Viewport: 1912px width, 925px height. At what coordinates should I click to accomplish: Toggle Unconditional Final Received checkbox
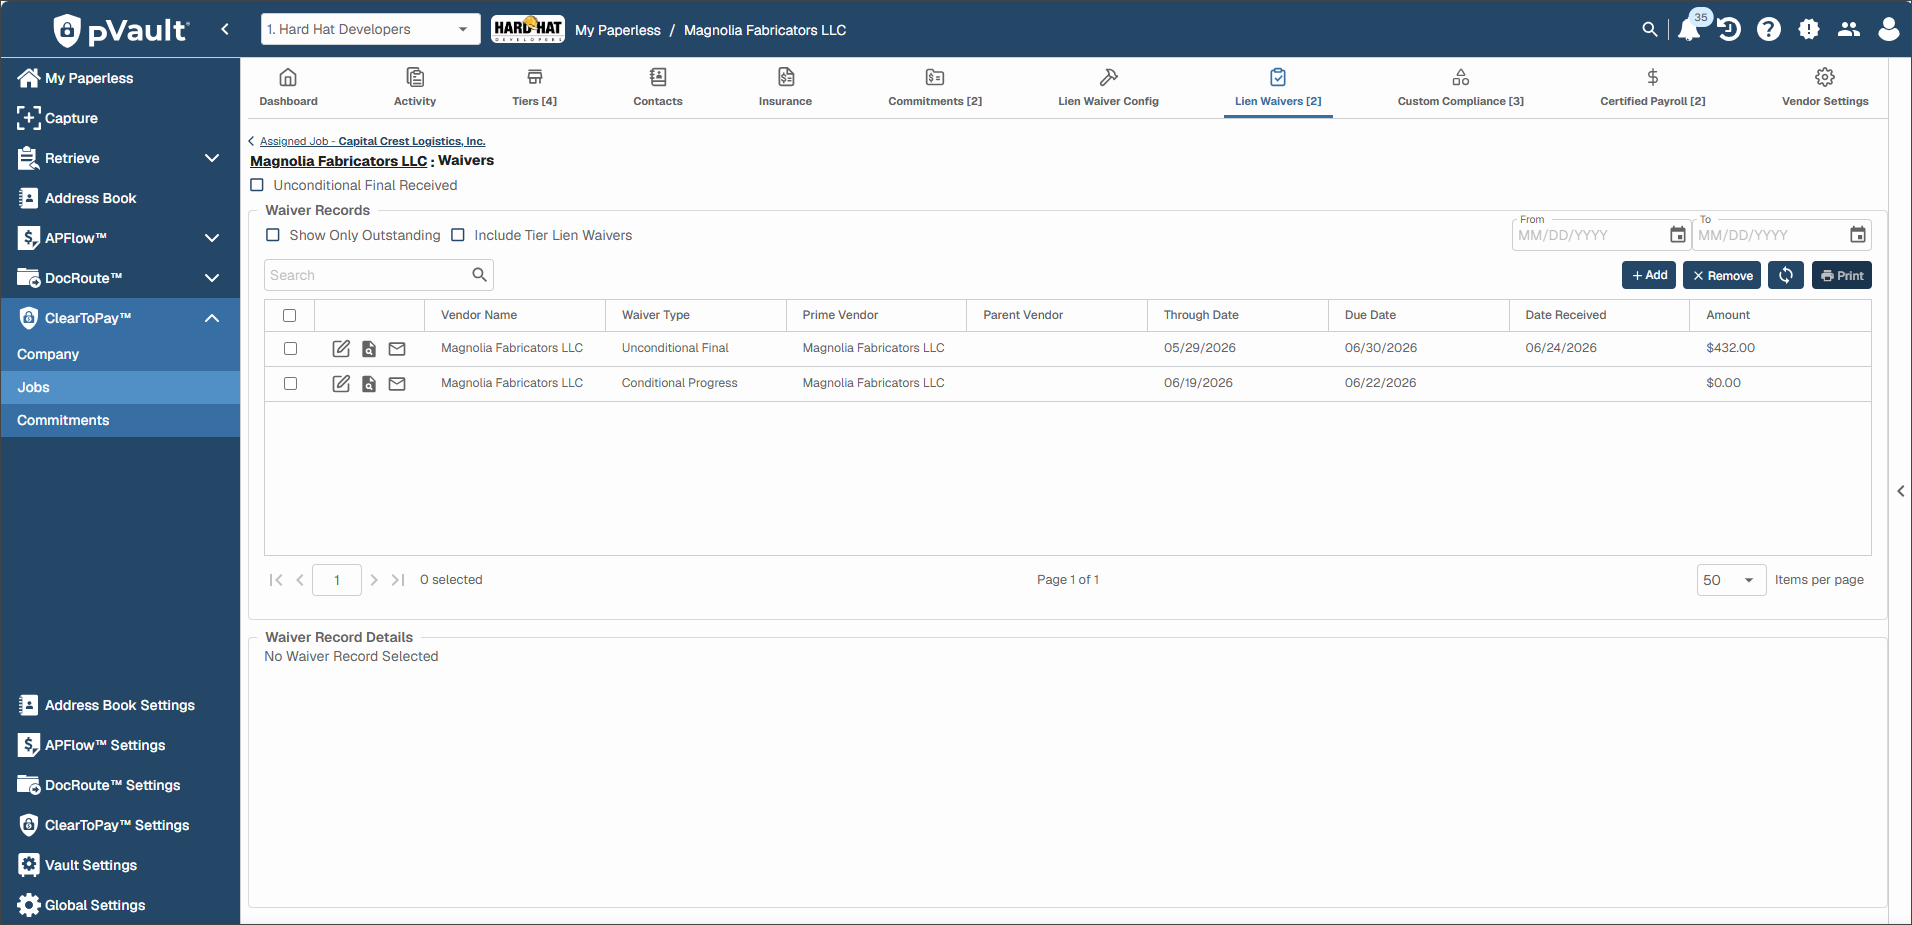point(257,185)
